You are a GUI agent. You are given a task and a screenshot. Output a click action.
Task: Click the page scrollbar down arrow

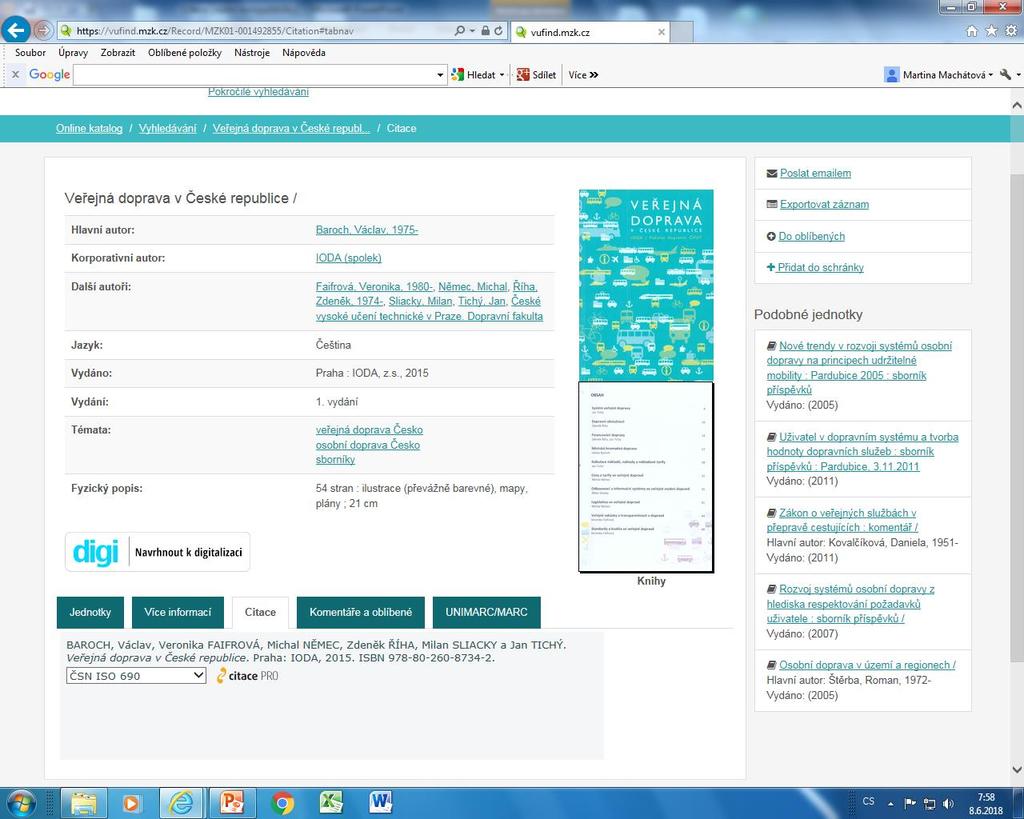point(1016,770)
